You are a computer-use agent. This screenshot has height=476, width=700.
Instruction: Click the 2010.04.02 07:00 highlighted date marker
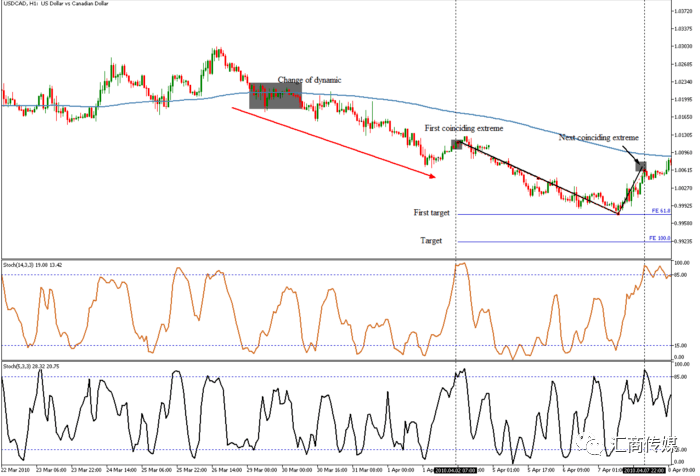coord(456,470)
